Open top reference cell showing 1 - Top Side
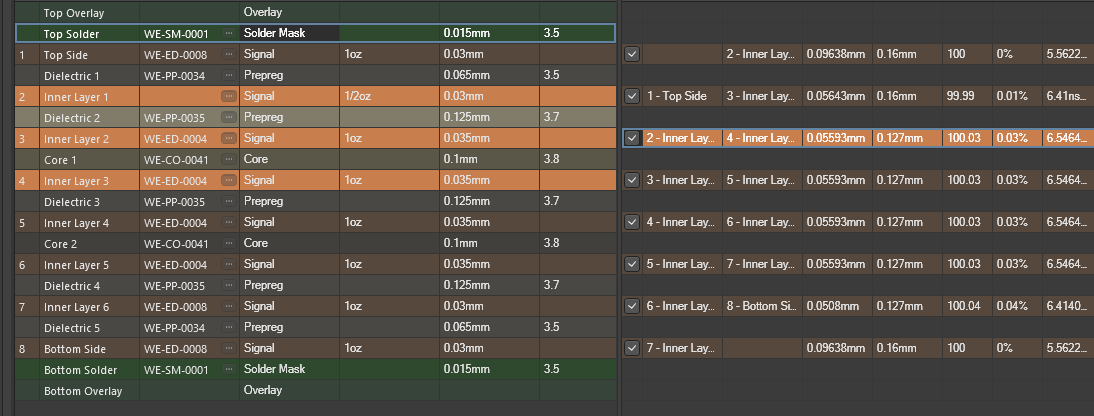 click(x=681, y=96)
